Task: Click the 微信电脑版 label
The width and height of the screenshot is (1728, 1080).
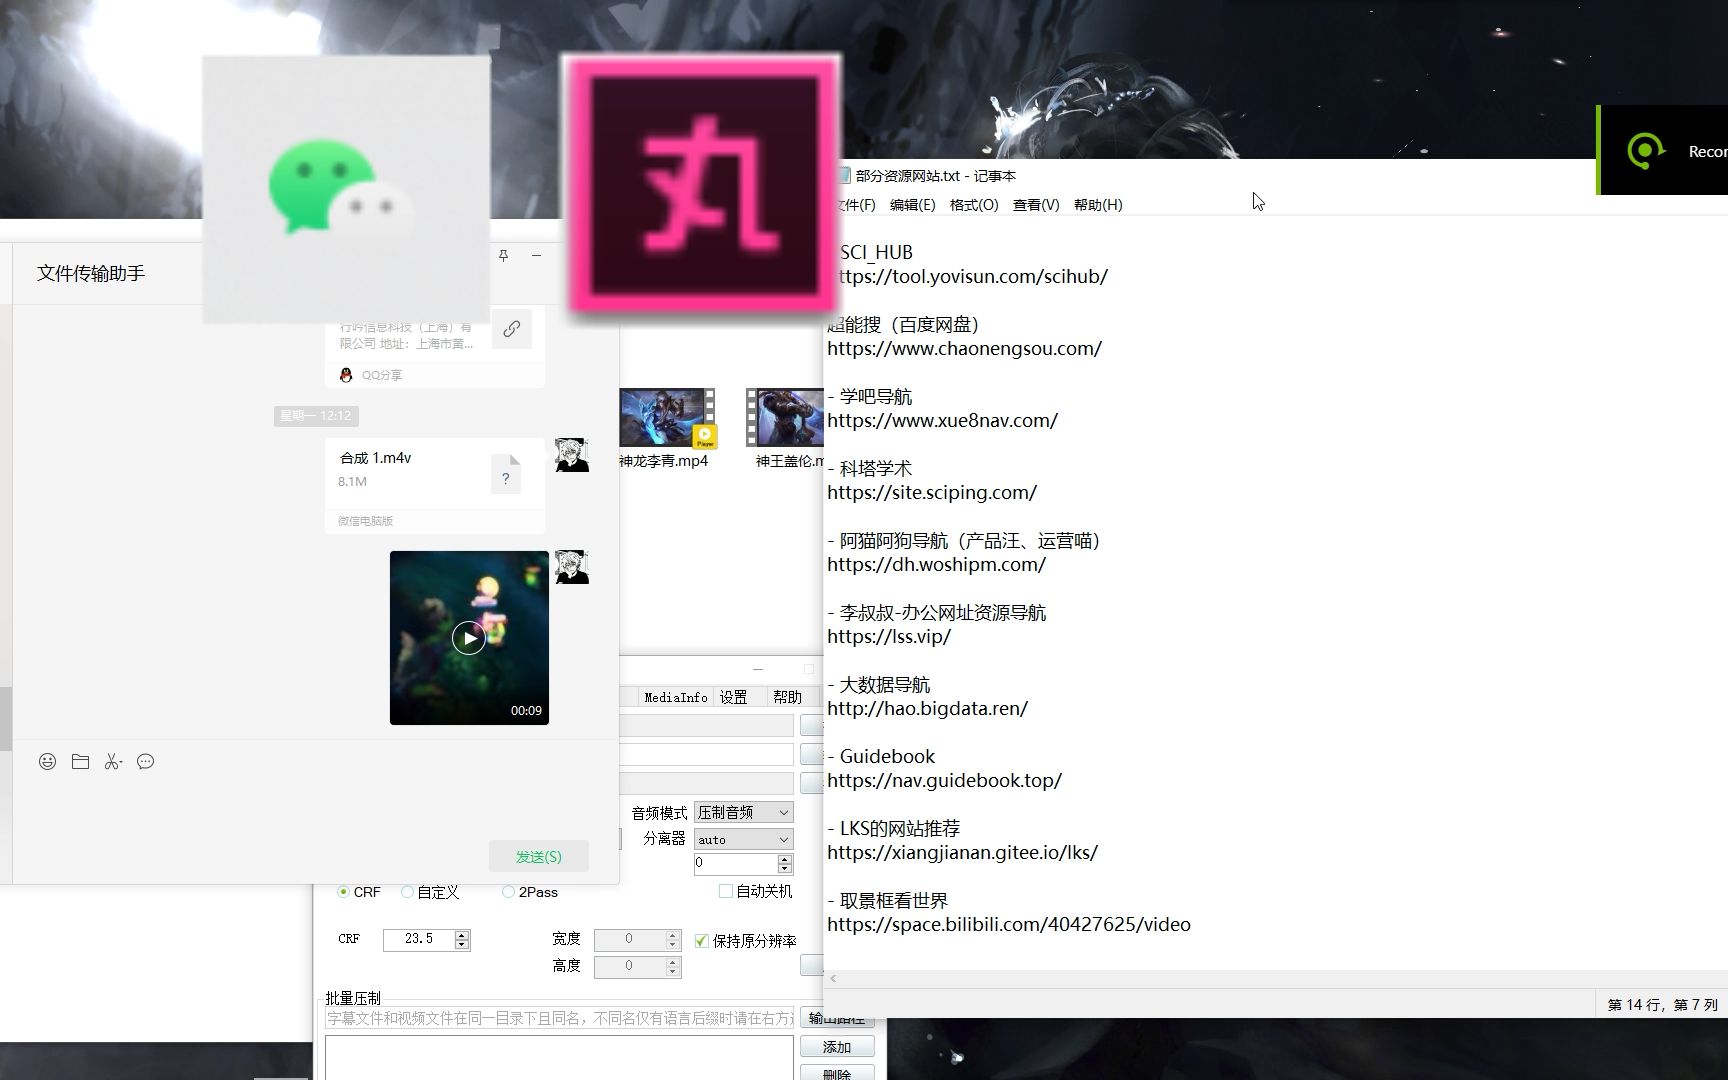Action: tap(365, 521)
